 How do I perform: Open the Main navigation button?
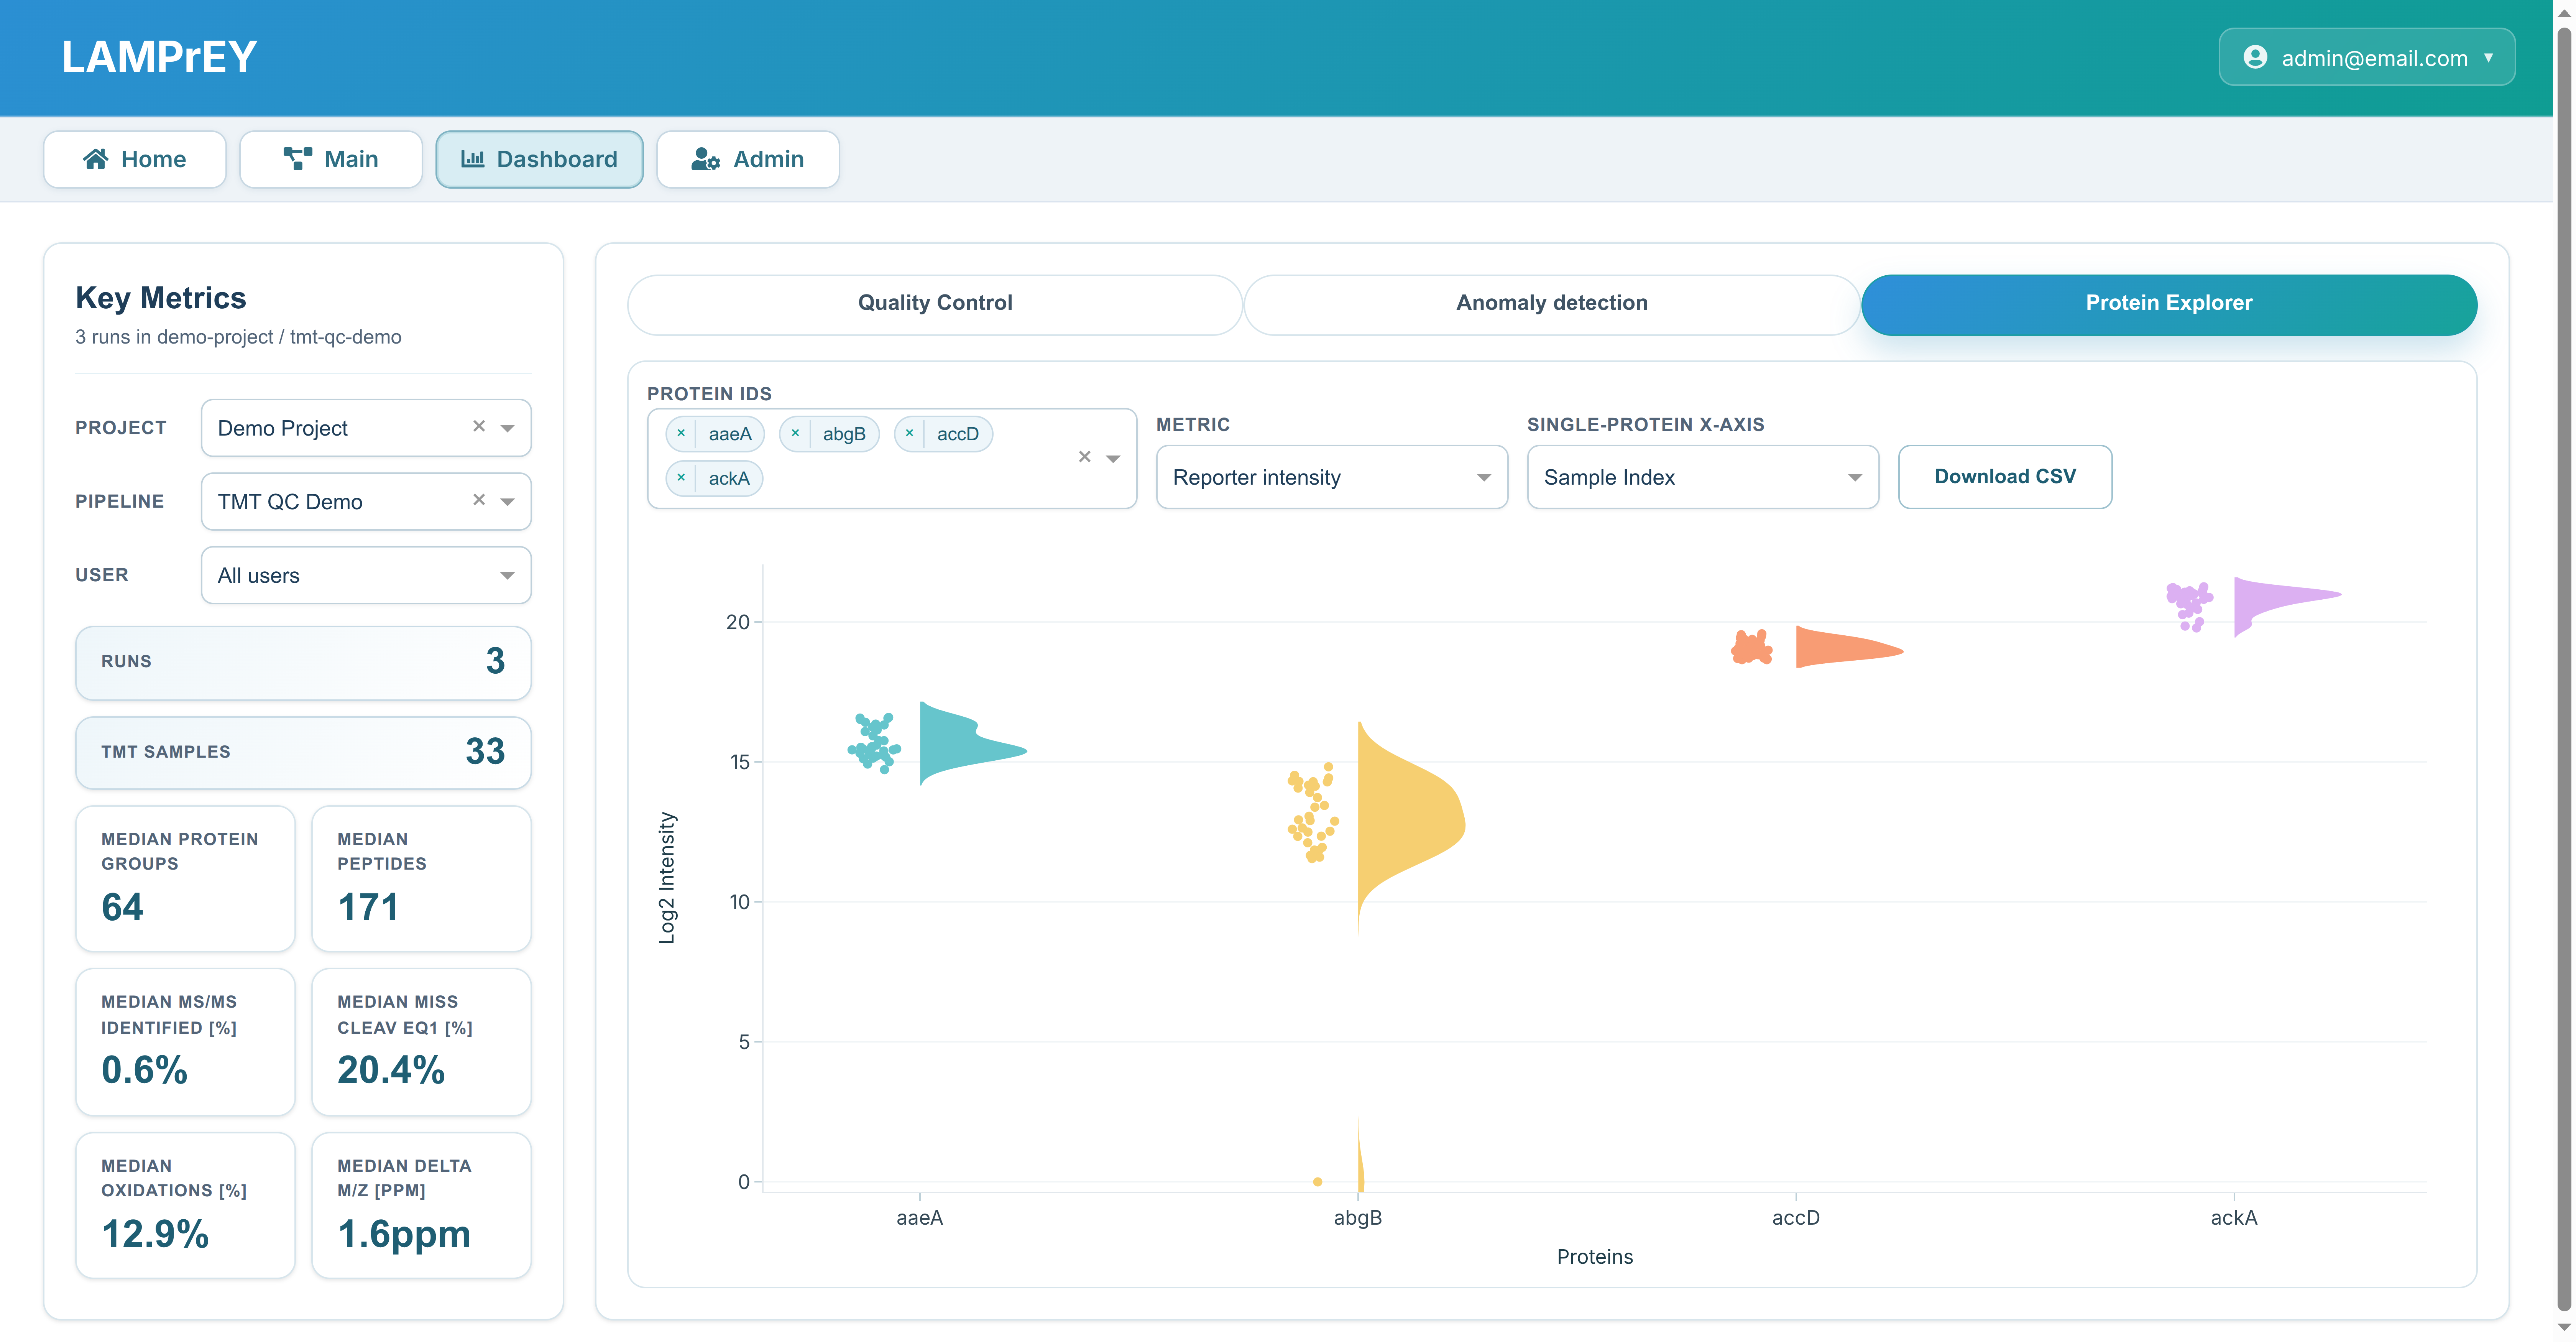(x=330, y=159)
